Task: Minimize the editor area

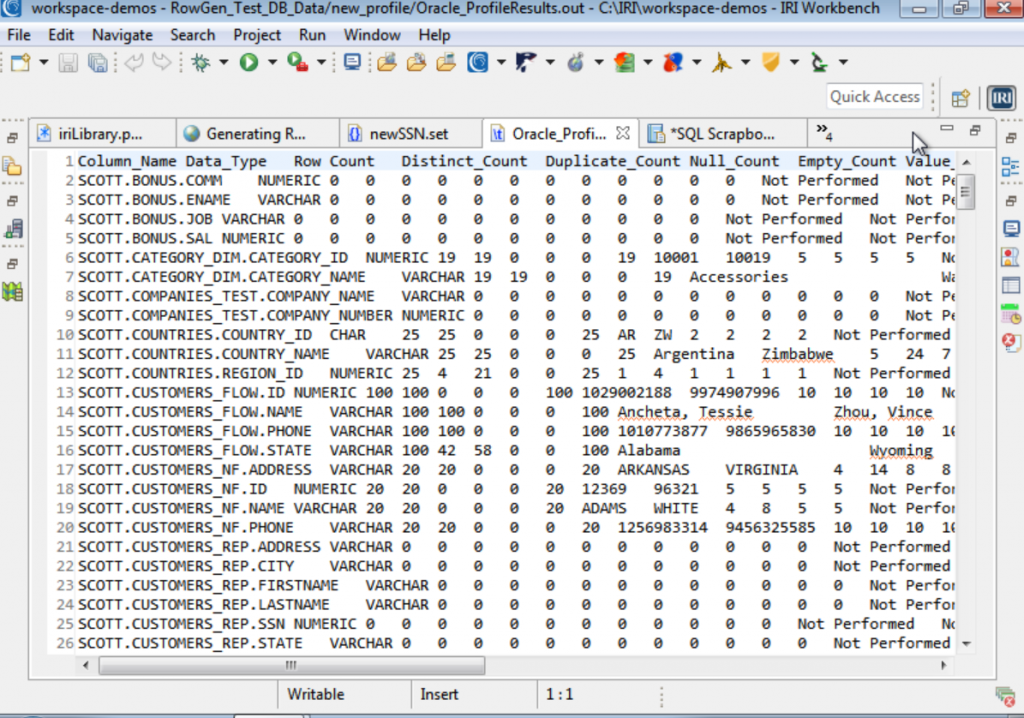Action: (x=946, y=129)
